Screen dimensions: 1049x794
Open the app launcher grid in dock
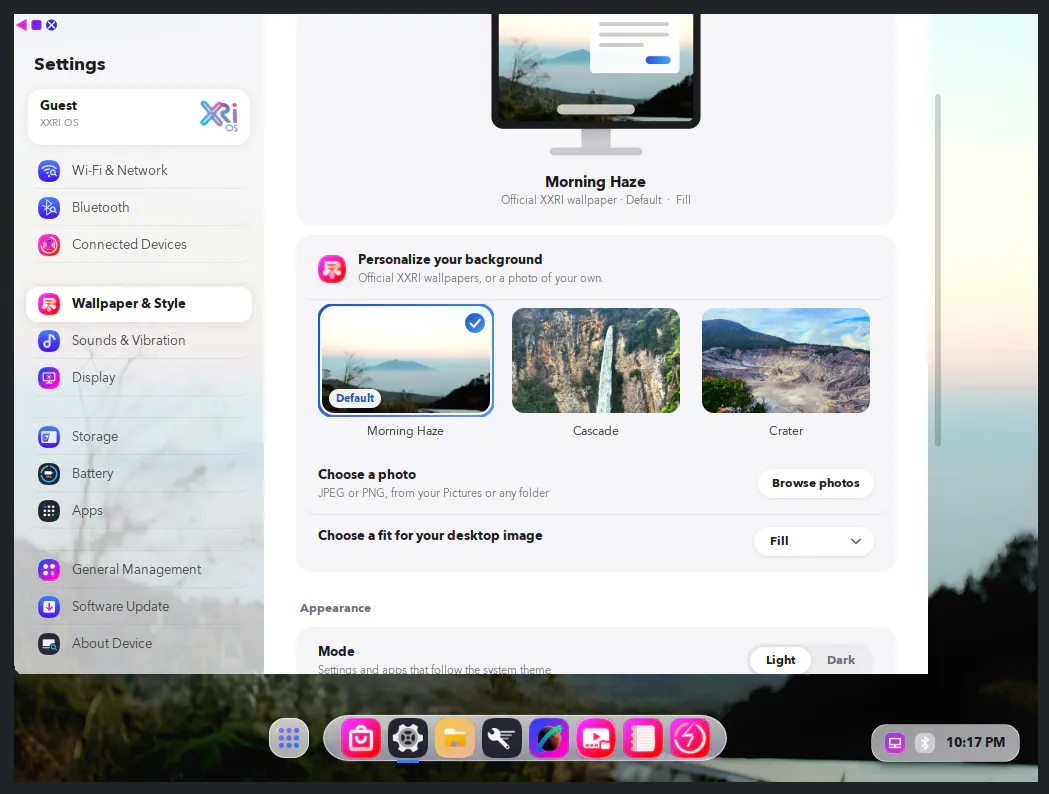[289, 738]
